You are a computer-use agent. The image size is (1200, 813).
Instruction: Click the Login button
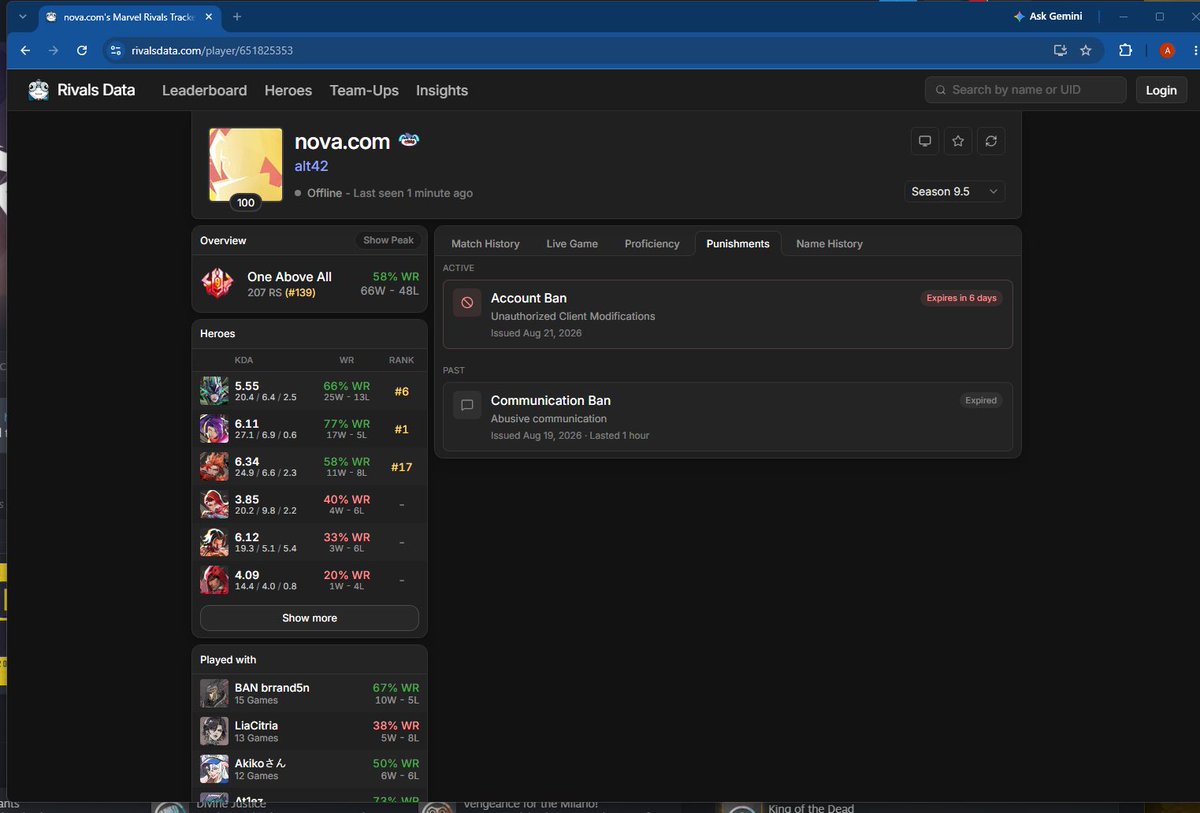(x=1161, y=90)
